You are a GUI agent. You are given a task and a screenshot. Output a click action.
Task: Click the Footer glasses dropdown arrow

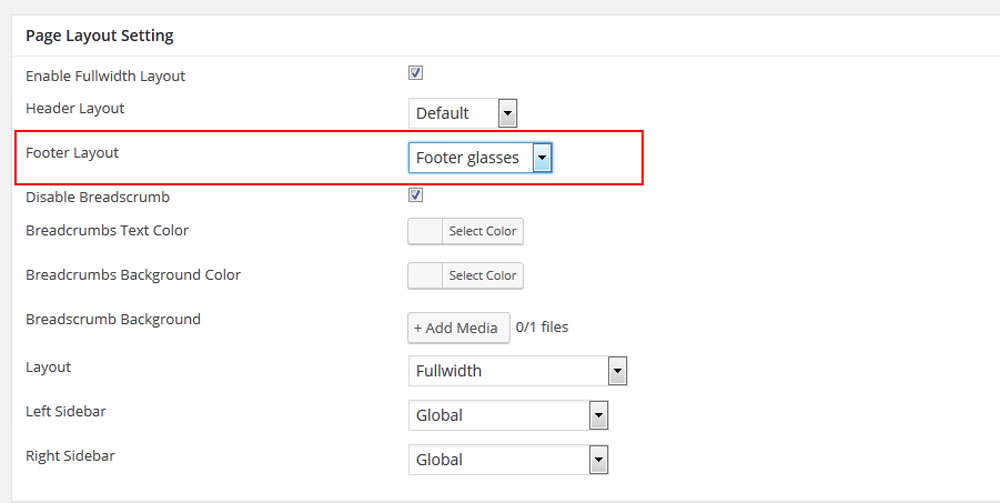coord(542,157)
